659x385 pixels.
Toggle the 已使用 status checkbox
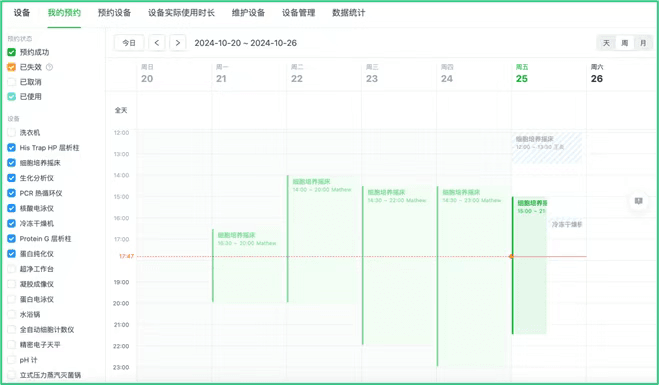(x=11, y=97)
